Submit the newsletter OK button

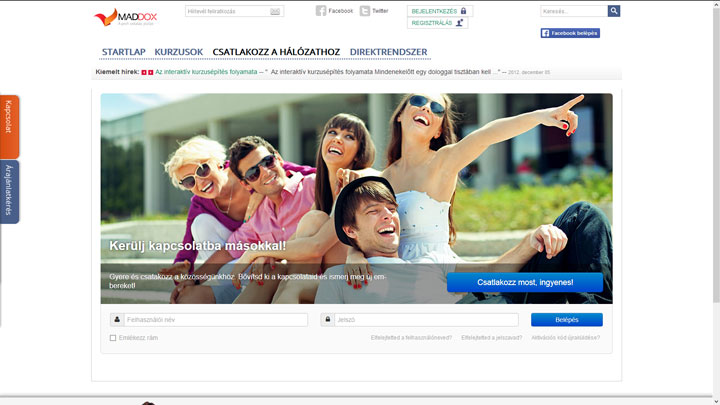coord(275,12)
